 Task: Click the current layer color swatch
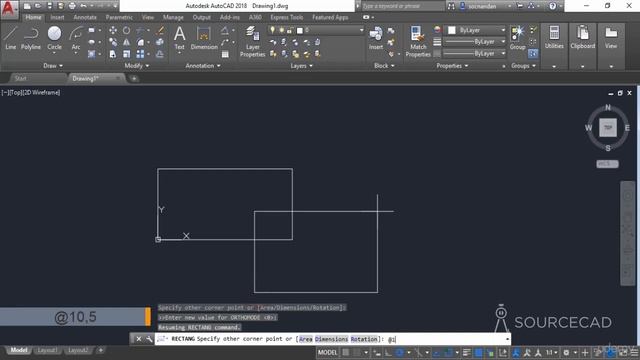300,30
